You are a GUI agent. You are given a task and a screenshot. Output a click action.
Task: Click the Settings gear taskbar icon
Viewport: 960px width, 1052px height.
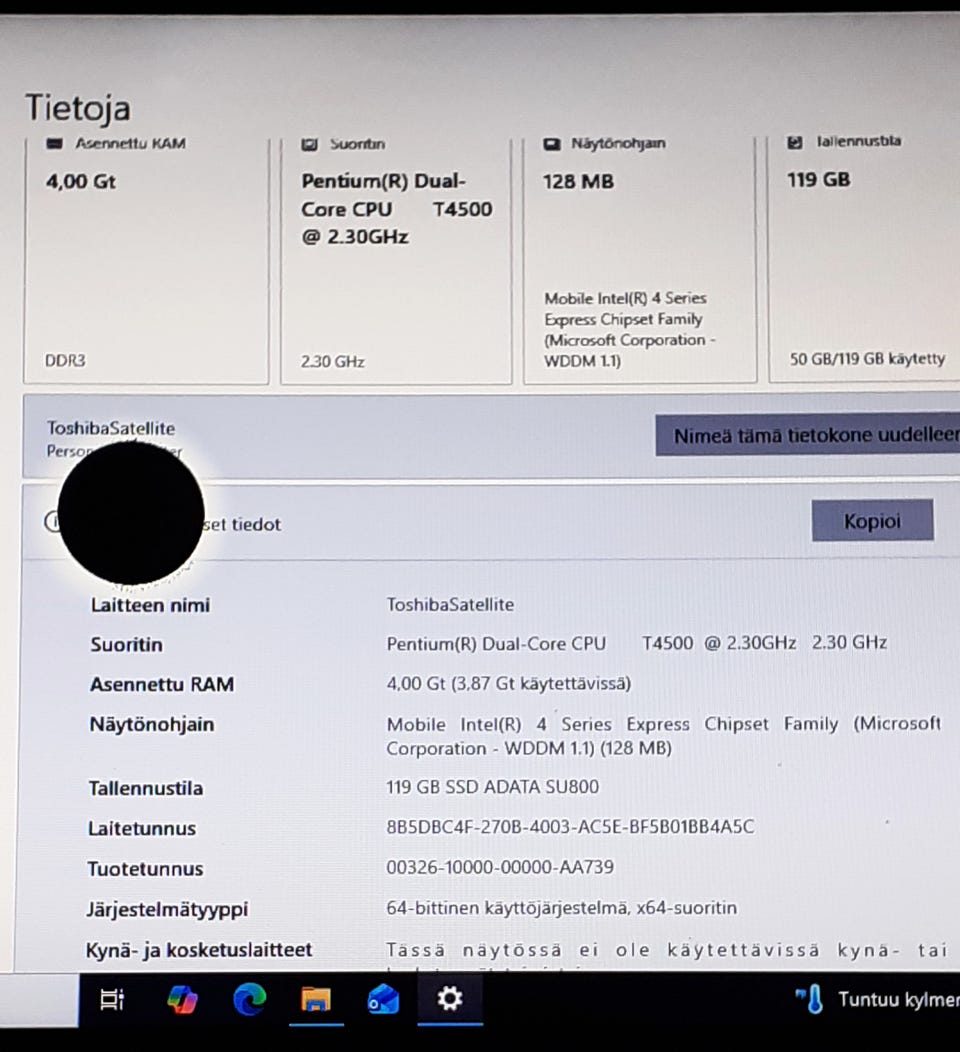449,998
